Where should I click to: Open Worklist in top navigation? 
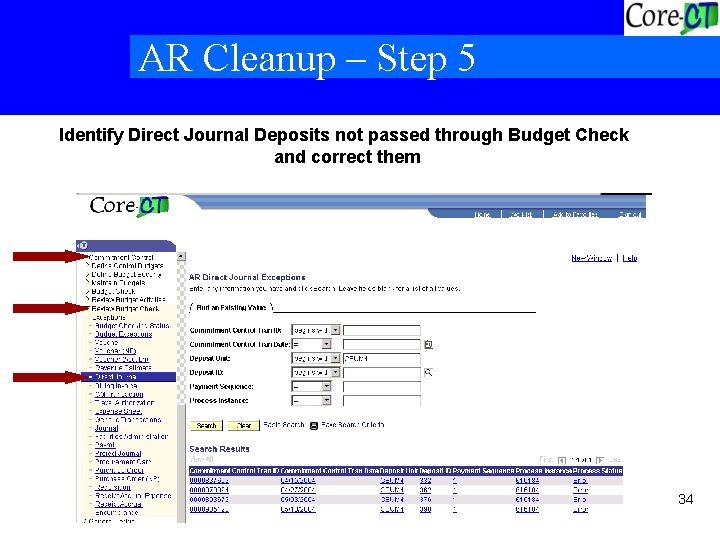(521, 214)
